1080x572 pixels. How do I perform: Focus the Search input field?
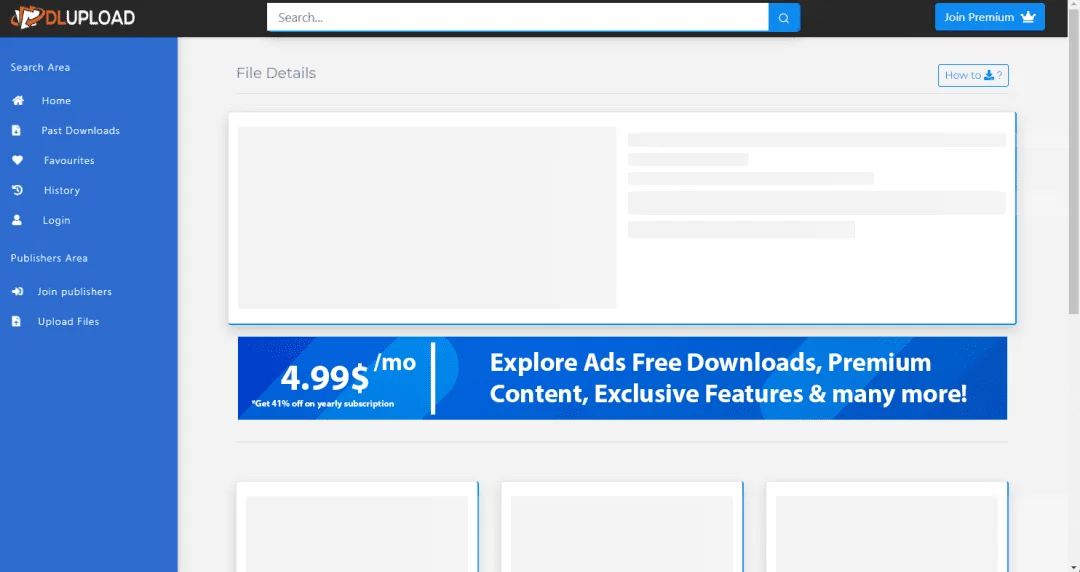pyautogui.click(x=518, y=18)
